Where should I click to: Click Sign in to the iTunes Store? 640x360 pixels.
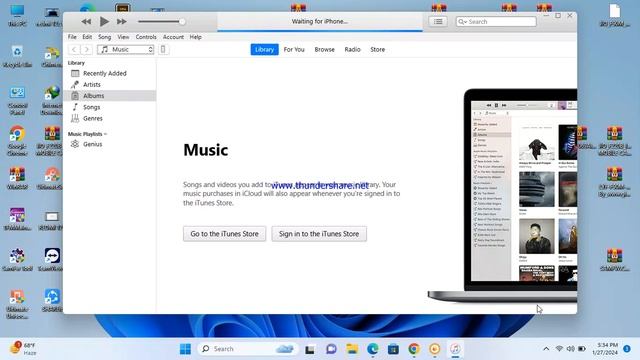319,234
